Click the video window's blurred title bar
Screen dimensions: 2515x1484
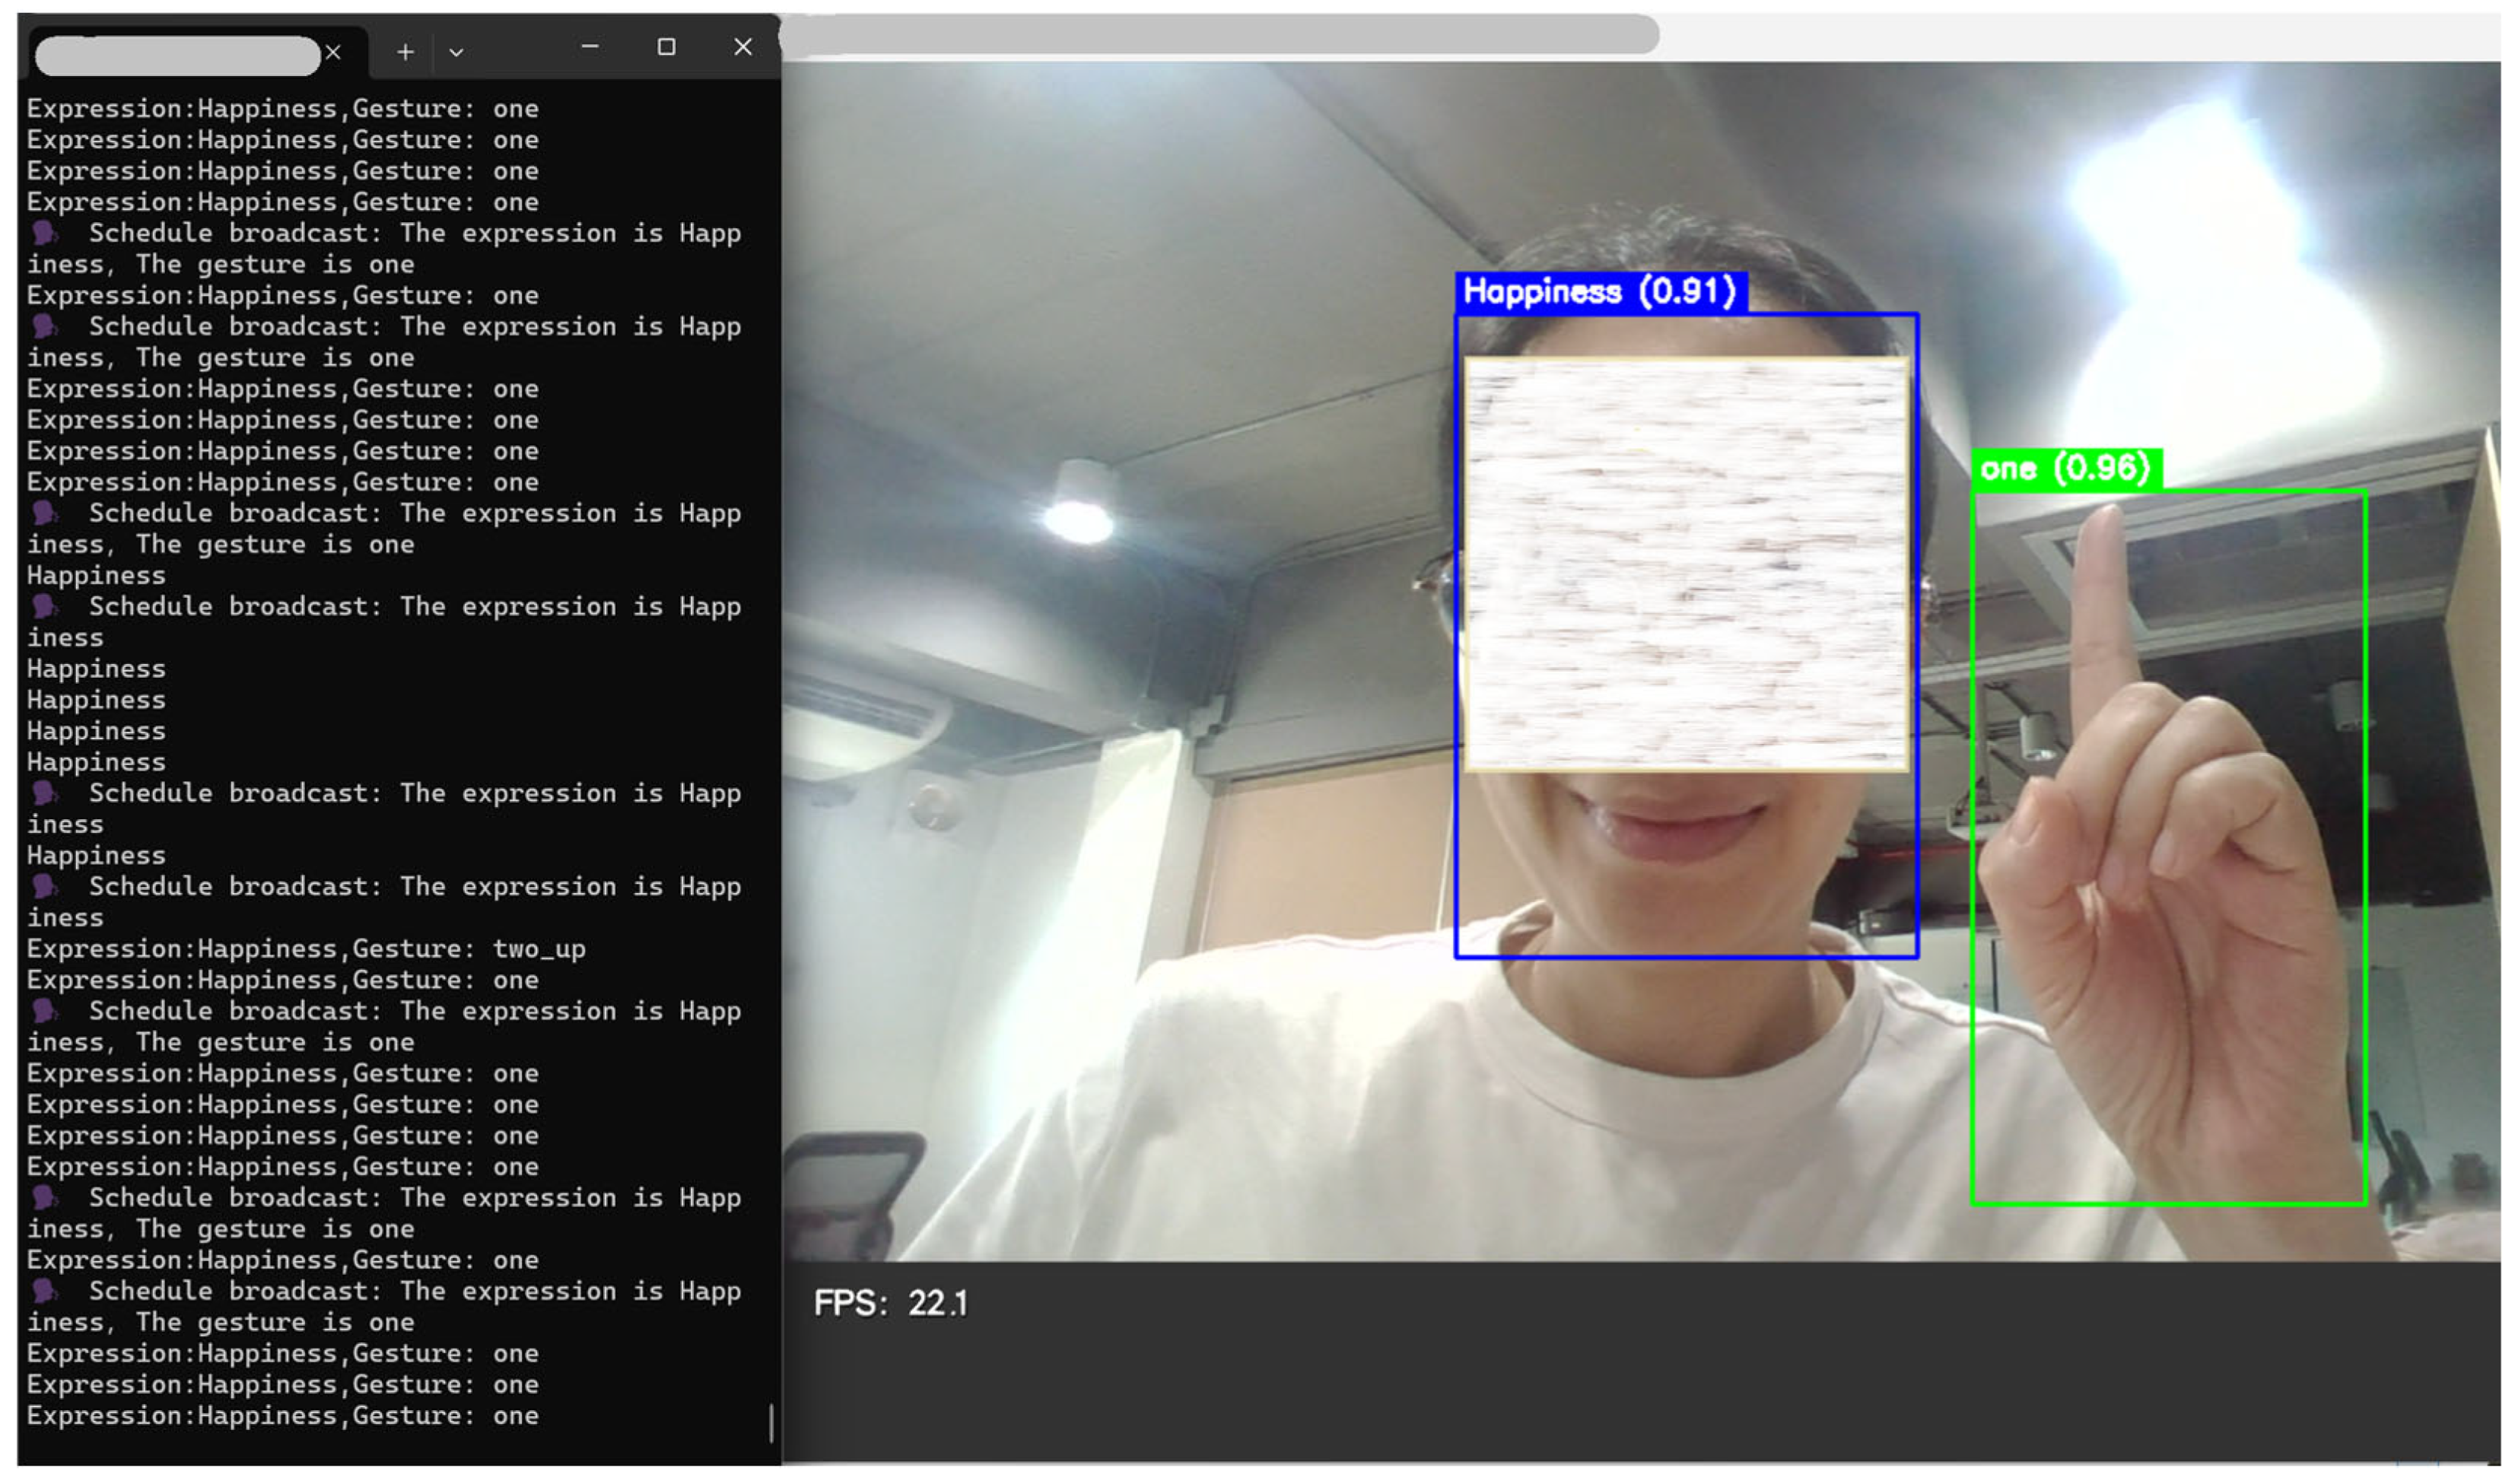click(1220, 34)
